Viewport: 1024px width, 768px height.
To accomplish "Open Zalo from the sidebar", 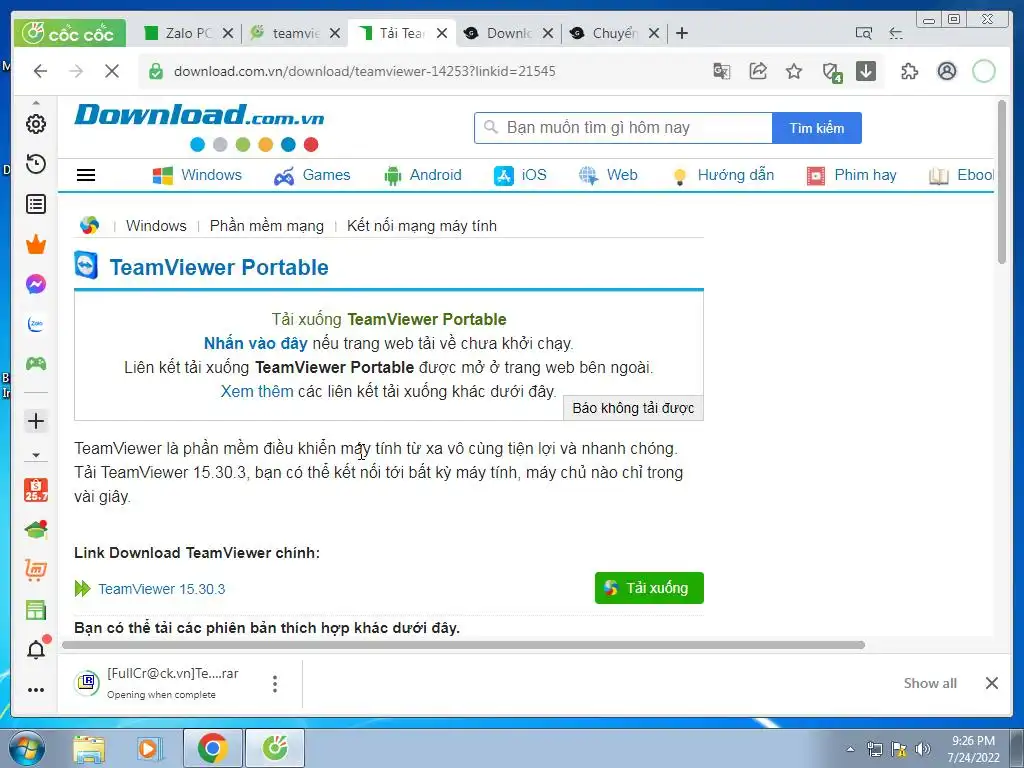I will [36, 324].
